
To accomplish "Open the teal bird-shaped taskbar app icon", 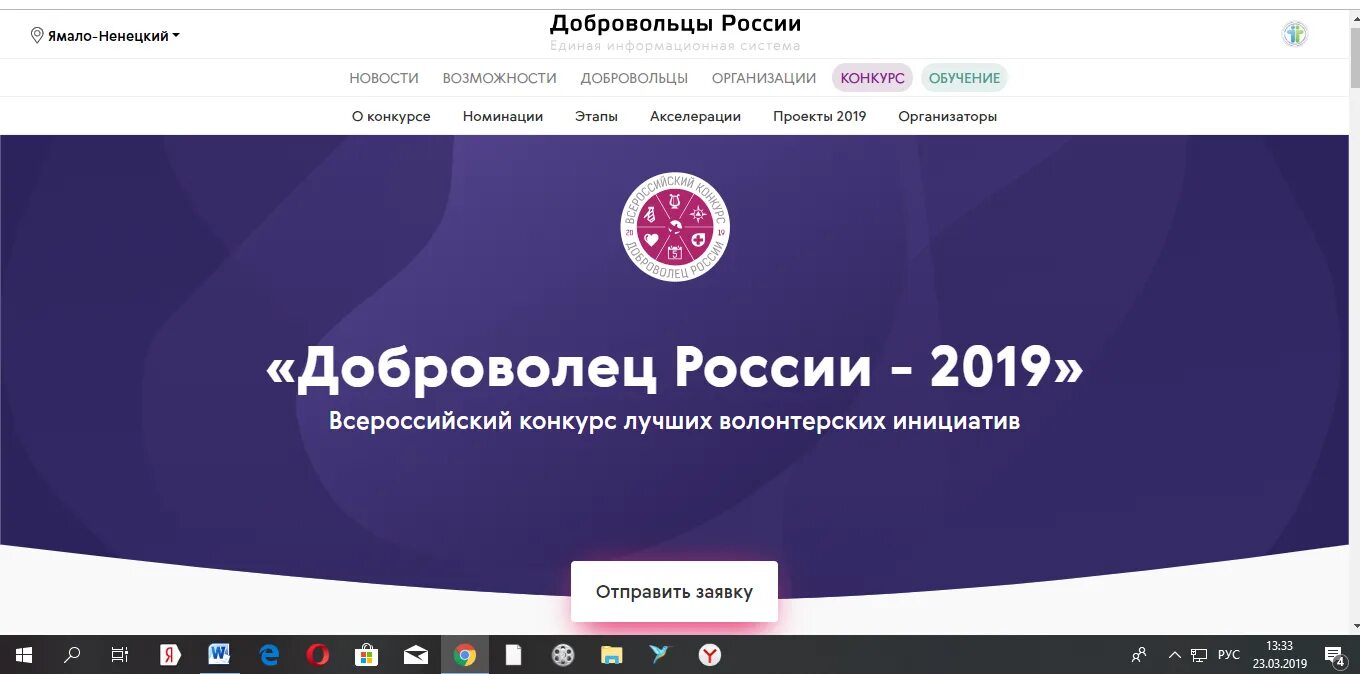I will pyautogui.click(x=660, y=655).
